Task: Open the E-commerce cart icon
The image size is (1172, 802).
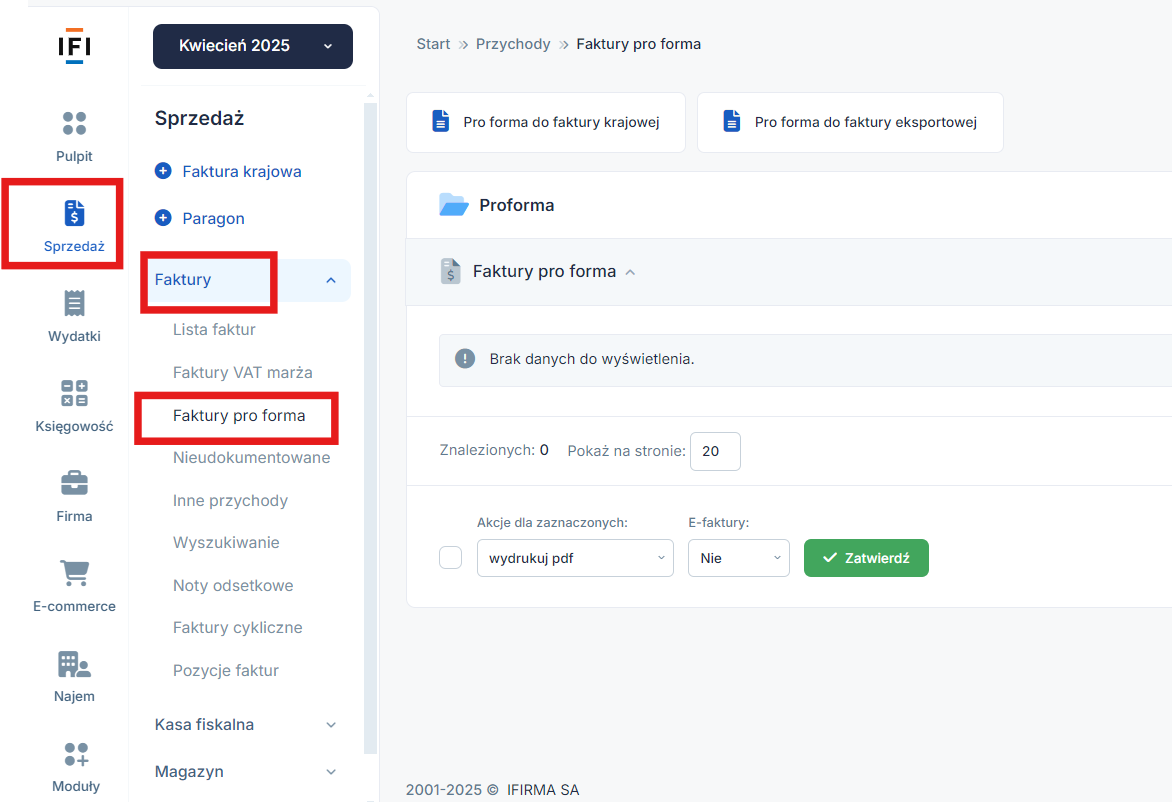Action: [74, 573]
